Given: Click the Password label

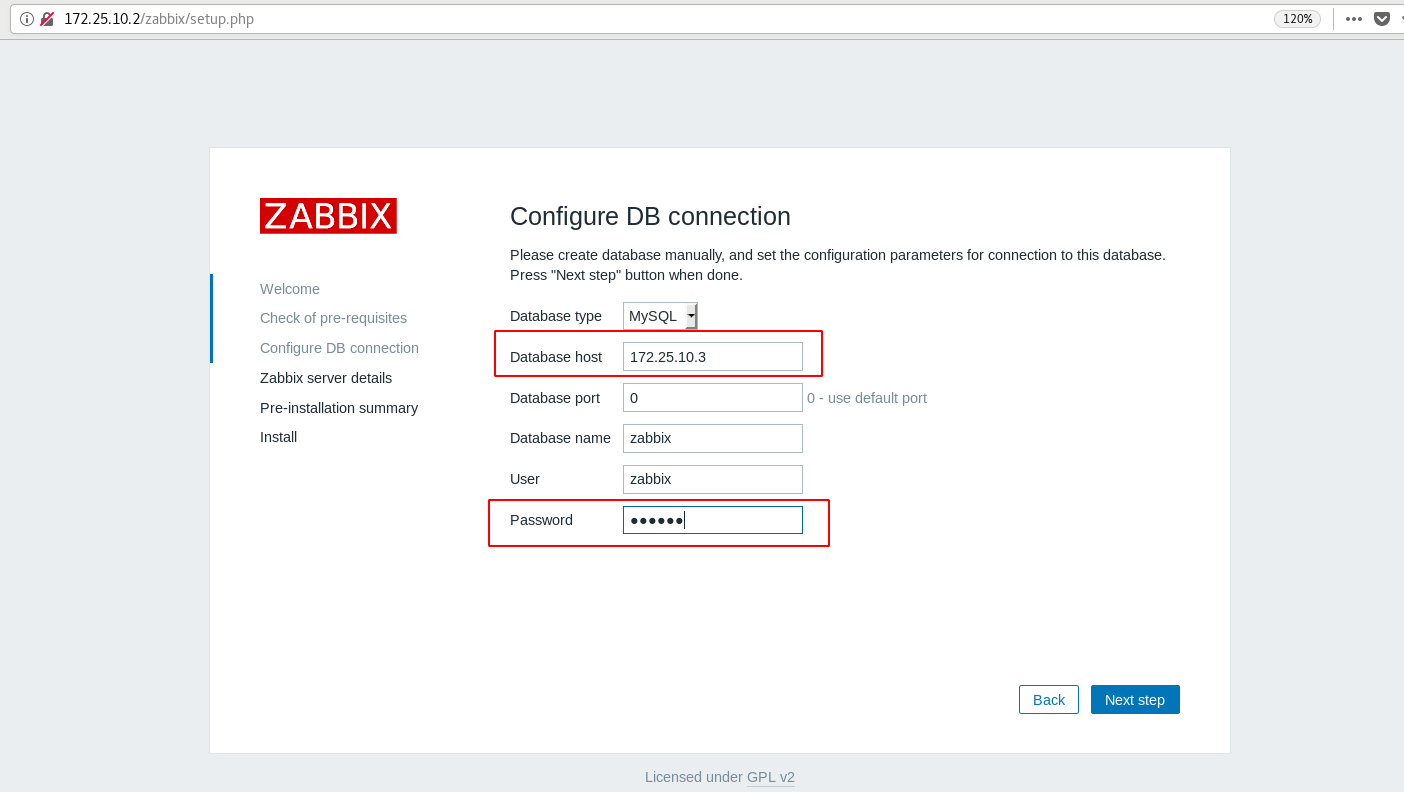Looking at the screenshot, I should coord(541,520).
